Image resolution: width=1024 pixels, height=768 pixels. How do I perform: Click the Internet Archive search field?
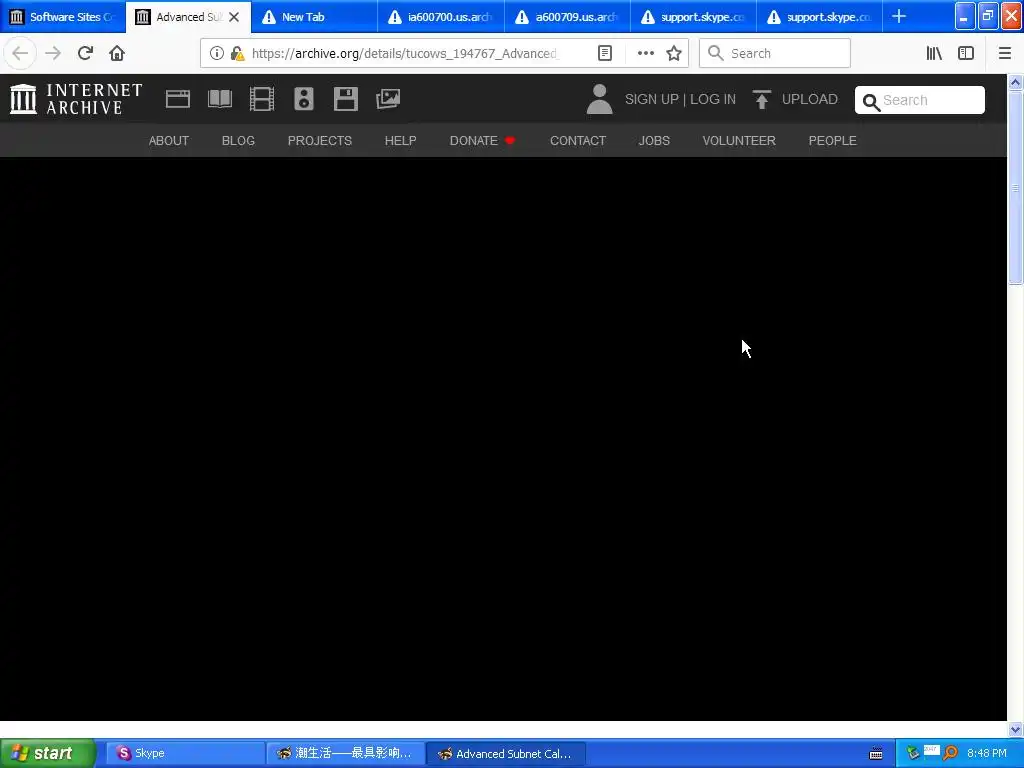[x=920, y=100]
